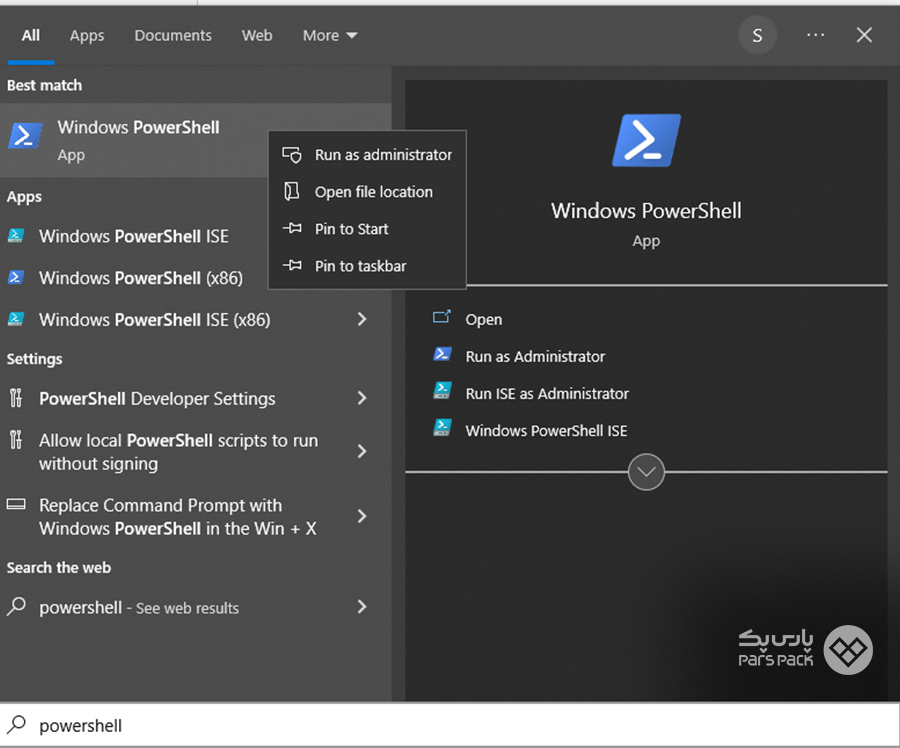900x748 pixels.
Task: Switch to the All tab
Action: 30,36
